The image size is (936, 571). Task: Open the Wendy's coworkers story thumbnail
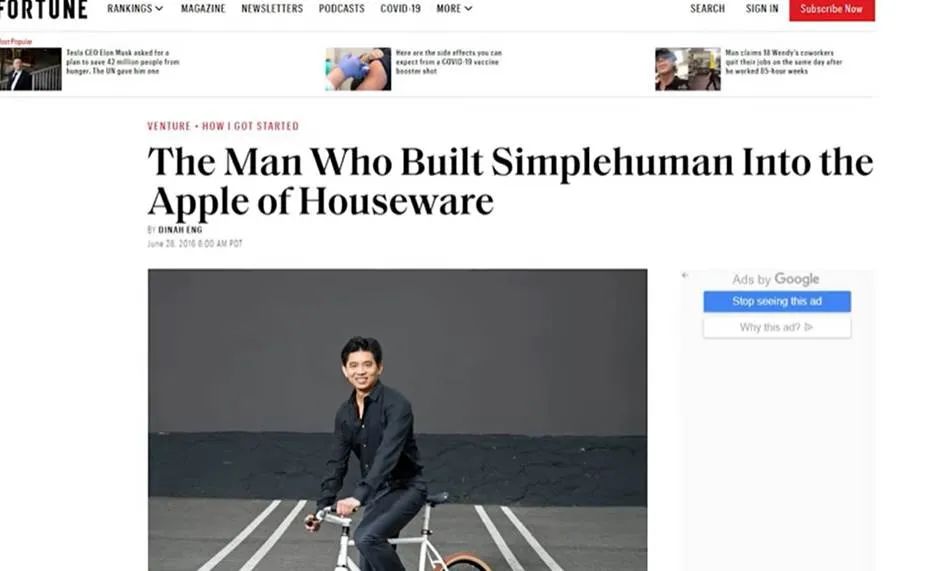[688, 69]
